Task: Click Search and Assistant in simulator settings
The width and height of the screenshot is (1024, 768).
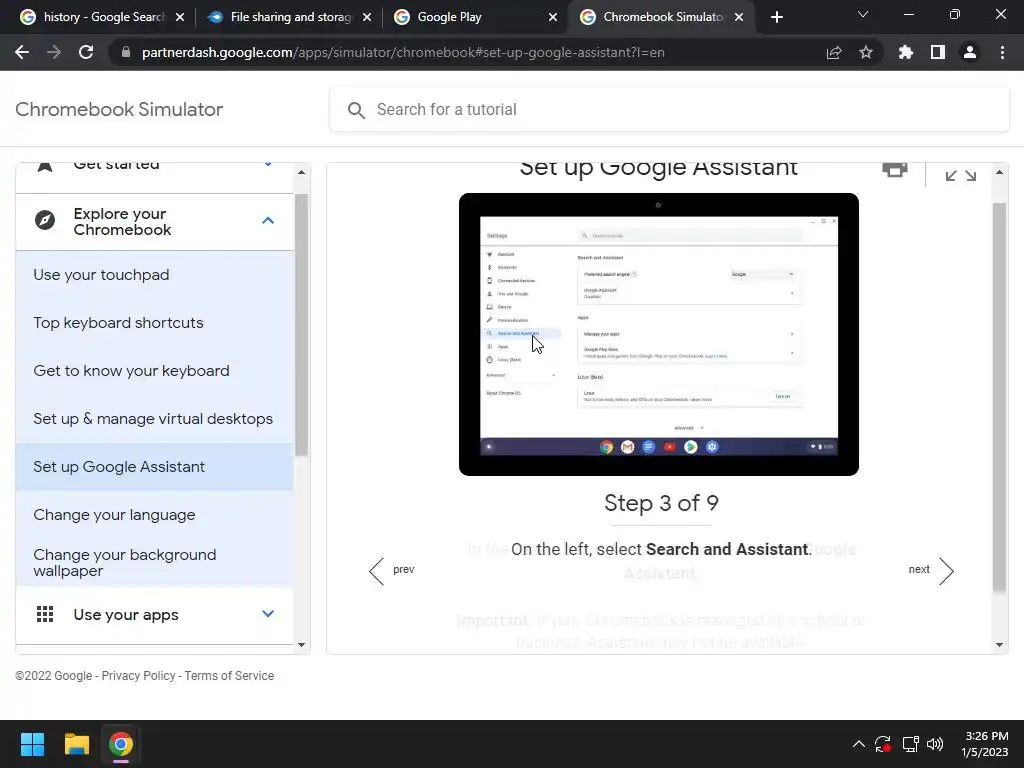Action: 522,333
